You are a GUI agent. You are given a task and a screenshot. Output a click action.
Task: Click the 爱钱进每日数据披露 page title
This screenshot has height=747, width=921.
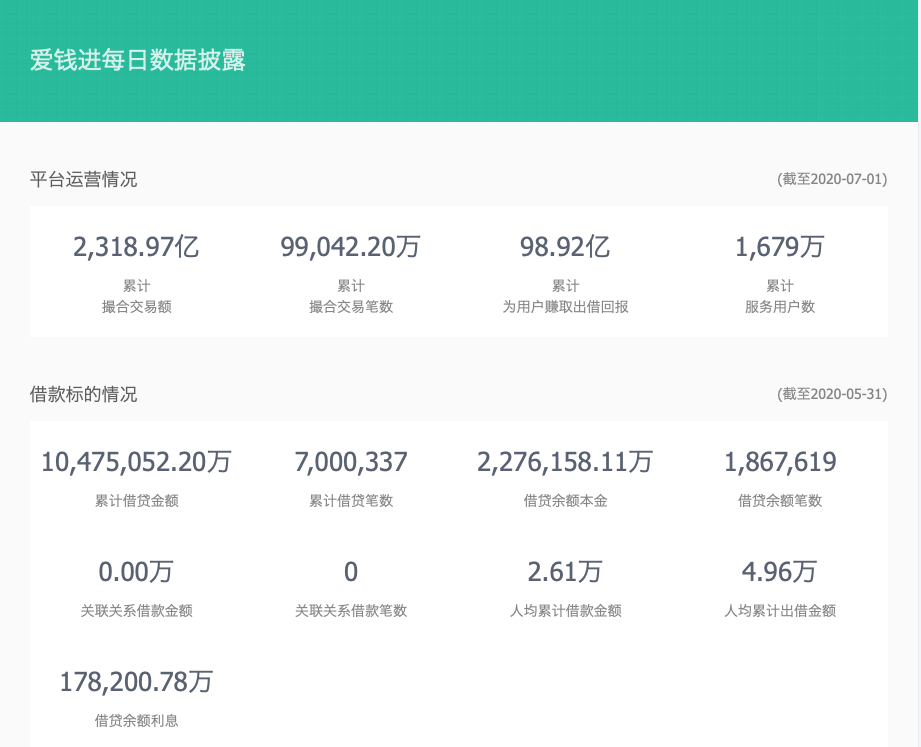click(138, 60)
